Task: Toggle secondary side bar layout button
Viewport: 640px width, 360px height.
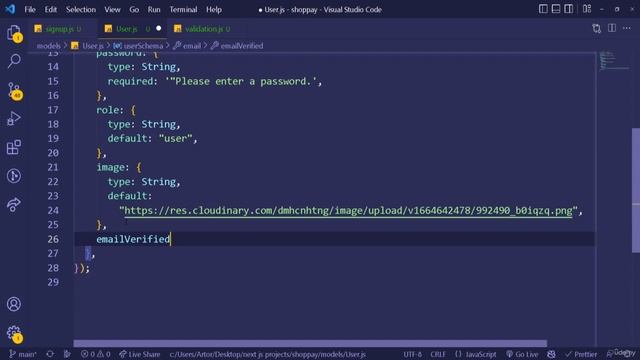Action: tap(568, 9)
